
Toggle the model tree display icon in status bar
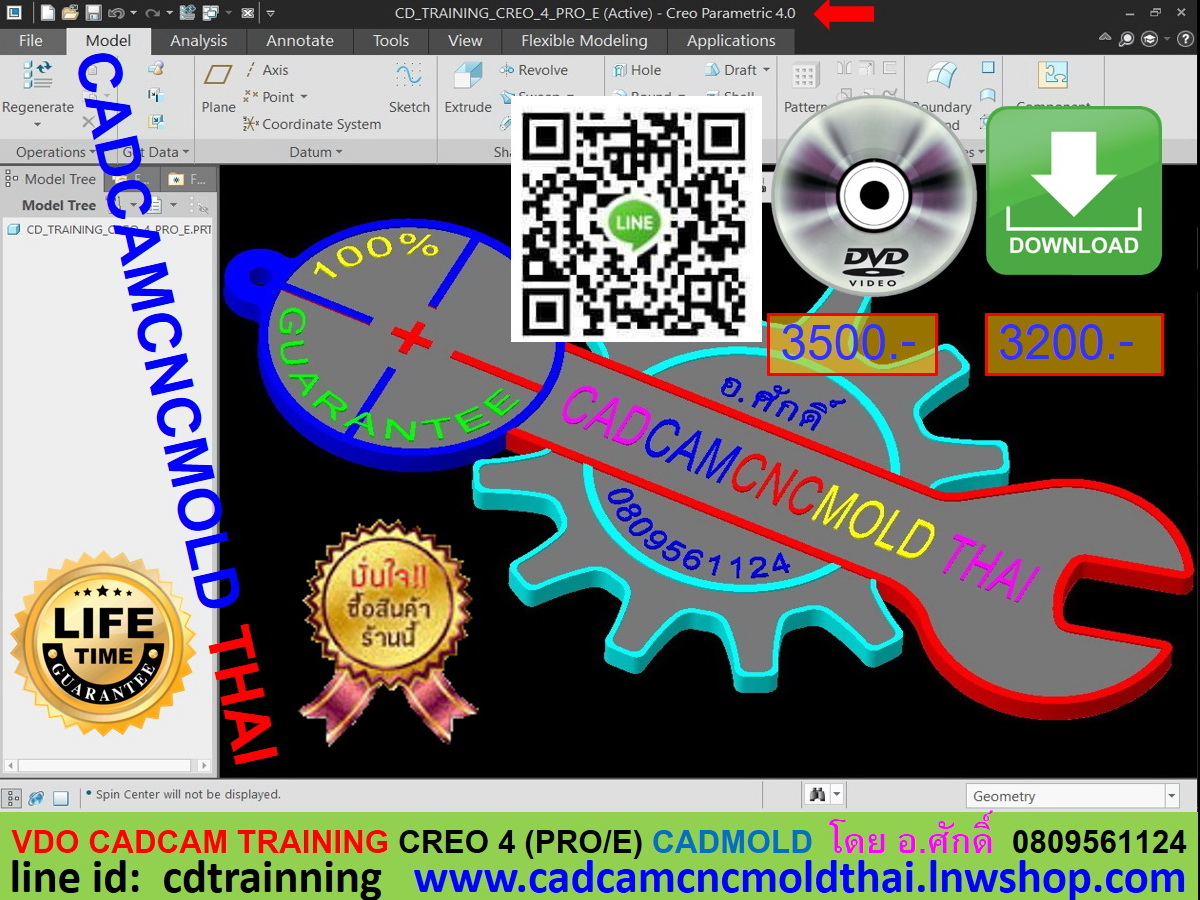pos(13,798)
